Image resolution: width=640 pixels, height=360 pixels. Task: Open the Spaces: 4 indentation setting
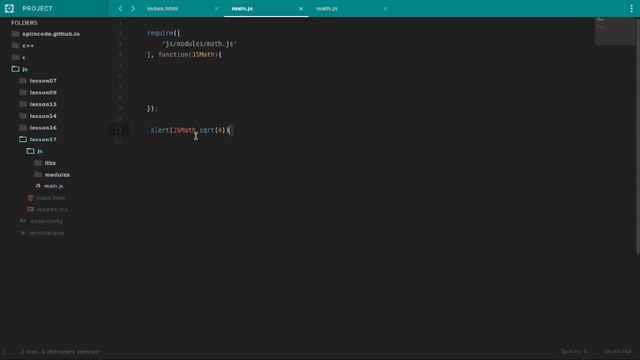(x=574, y=351)
